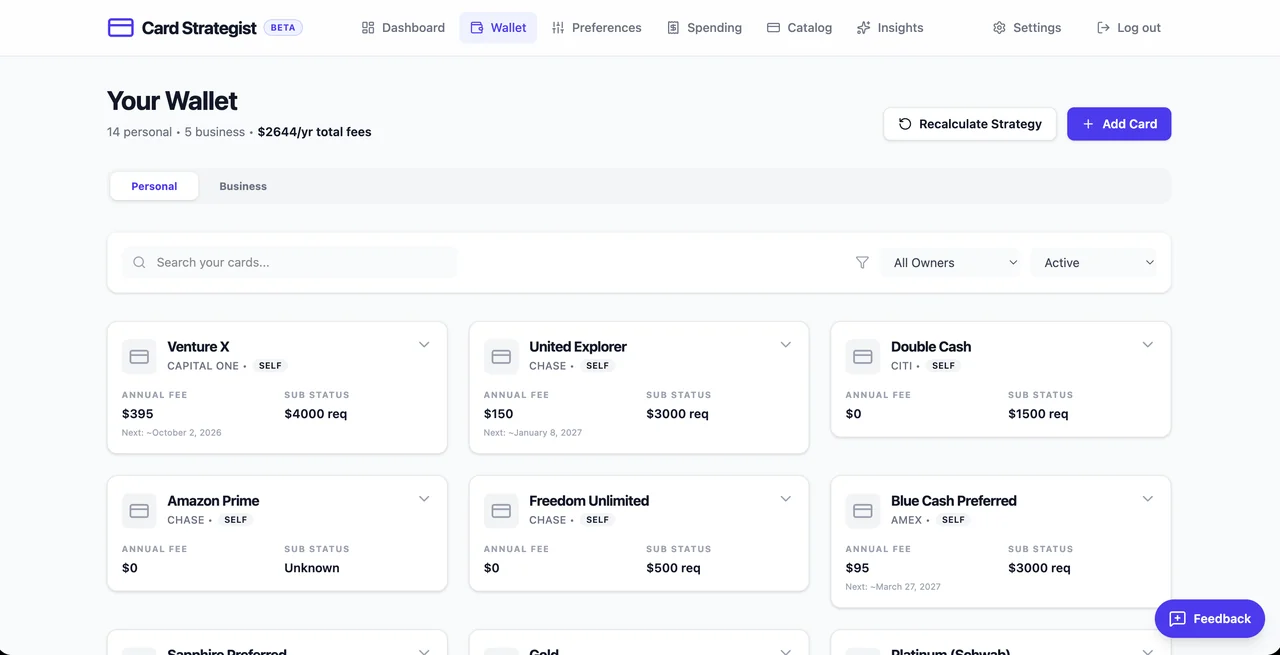Switch to the Business tab
Image resolution: width=1280 pixels, height=655 pixels.
pyautogui.click(x=243, y=186)
